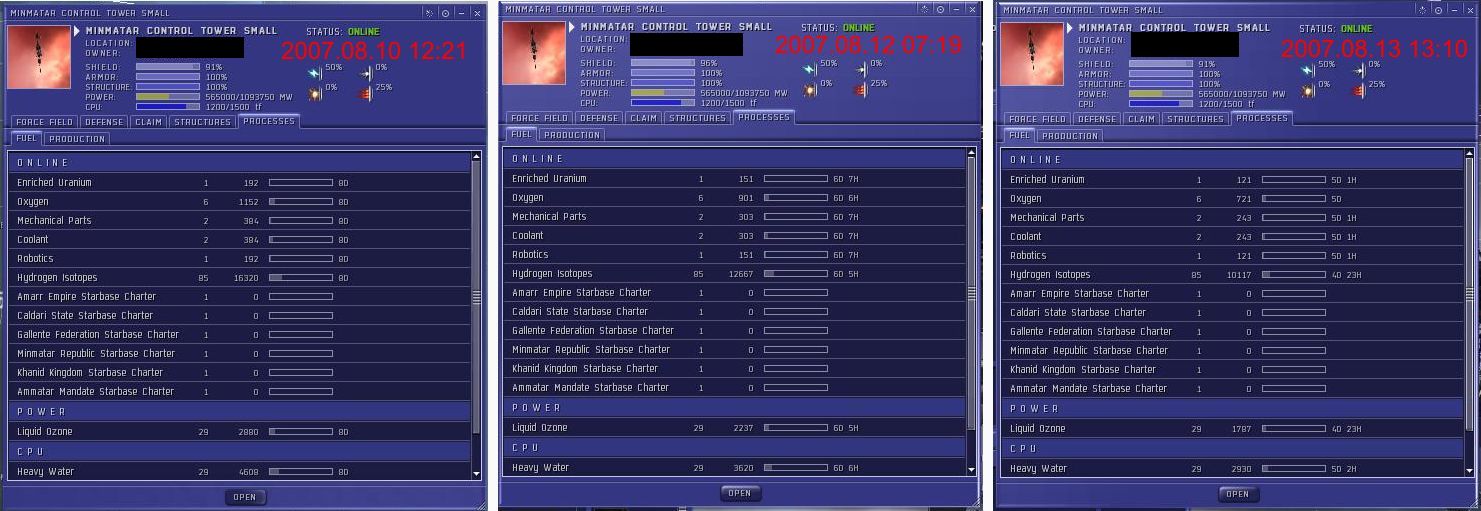1481x511 pixels.
Task: Click the control tower portrait, 08.12 window
Action: (x=534, y=54)
